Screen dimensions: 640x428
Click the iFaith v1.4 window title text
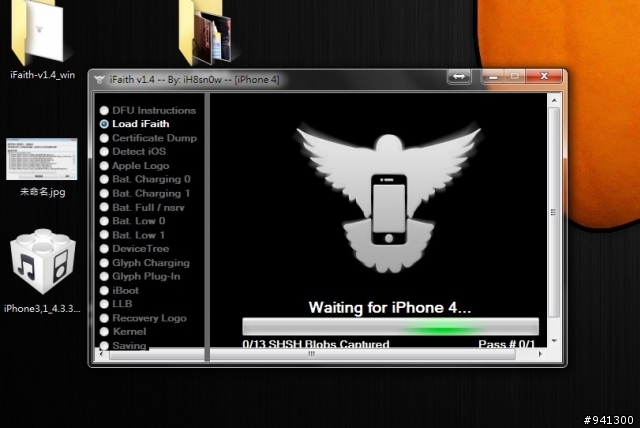(194, 80)
